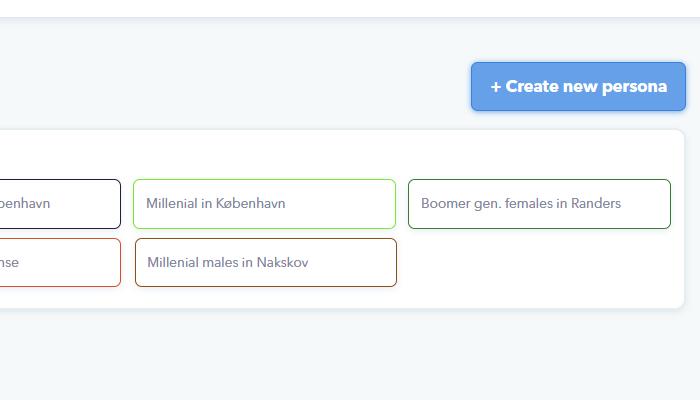Image resolution: width=700 pixels, height=400 pixels.
Task: Click the dark green border of Randers card
Action: click(x=539, y=180)
